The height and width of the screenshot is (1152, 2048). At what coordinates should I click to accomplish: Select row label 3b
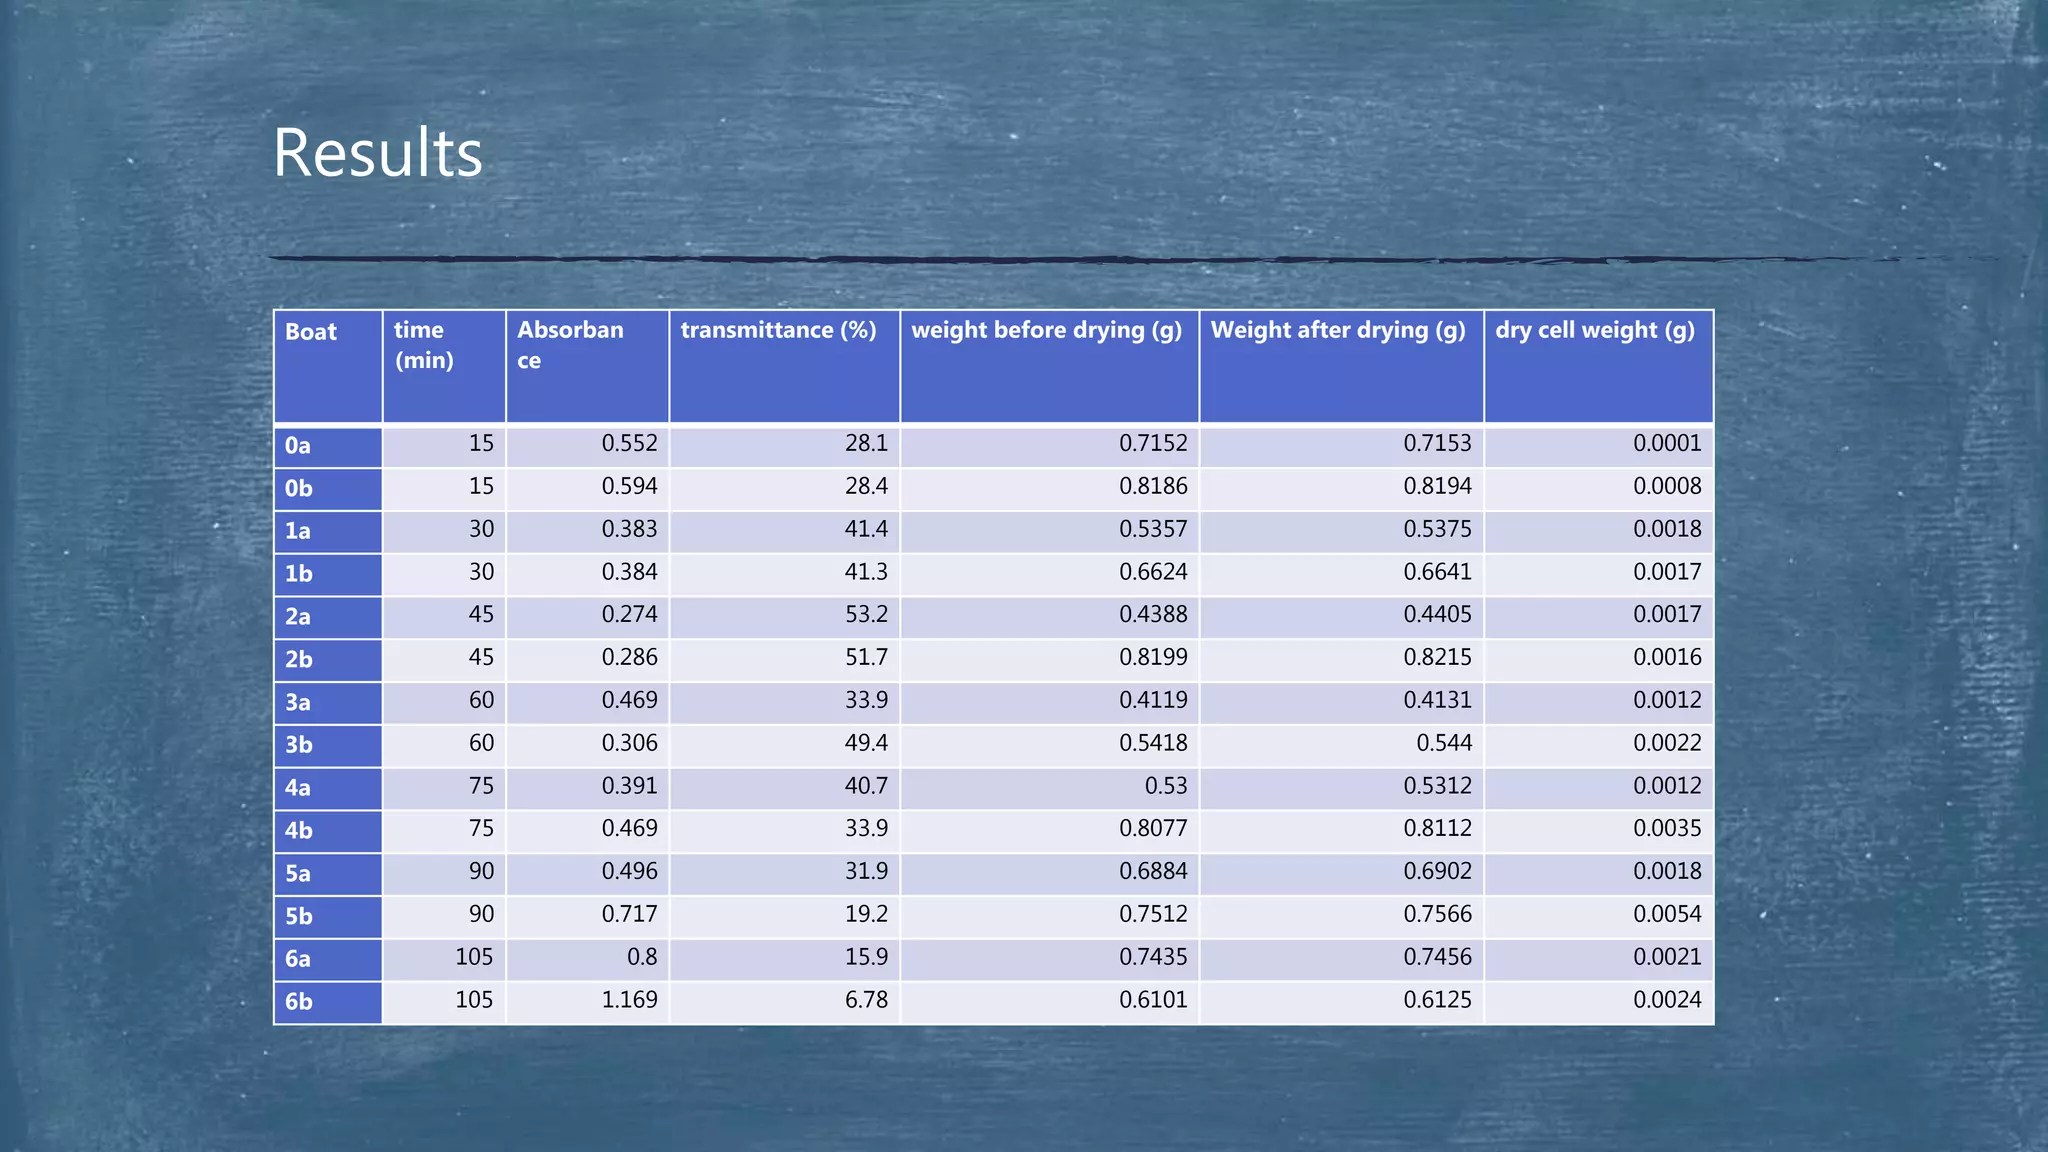(298, 745)
